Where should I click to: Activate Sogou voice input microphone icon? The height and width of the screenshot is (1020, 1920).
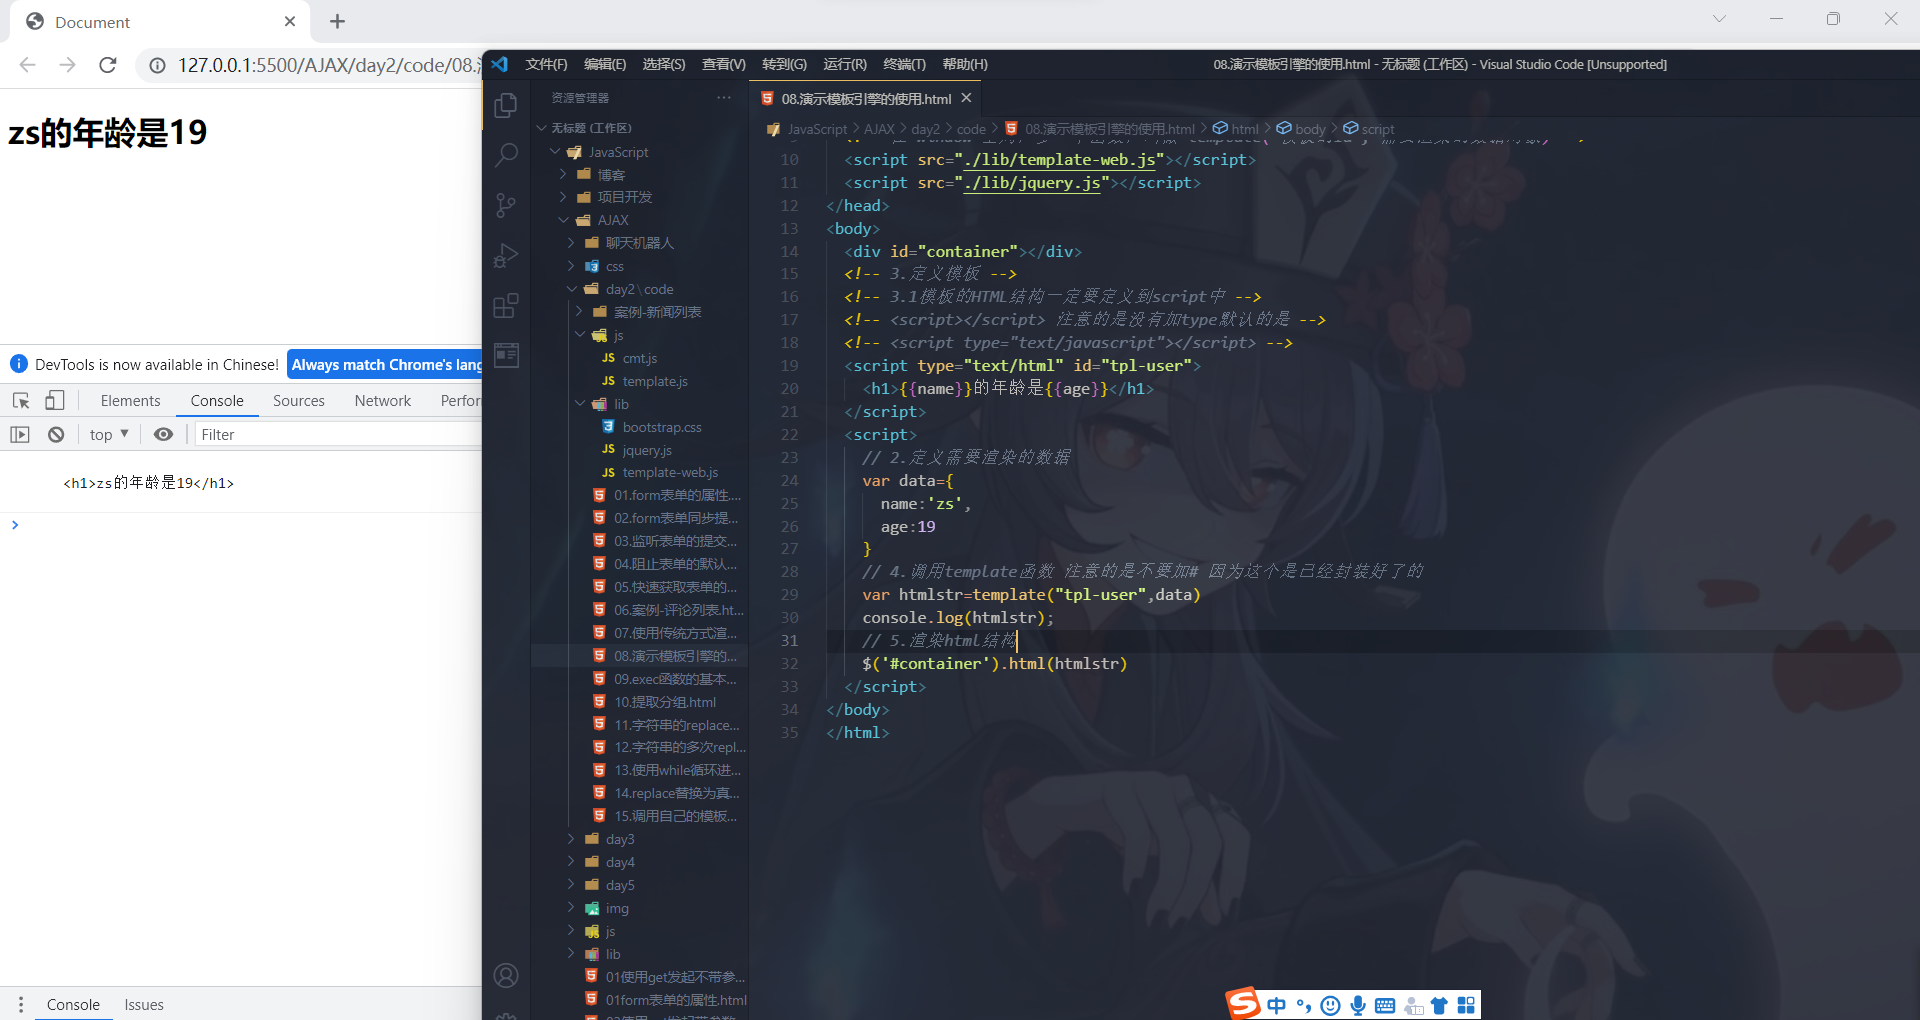(1357, 1005)
